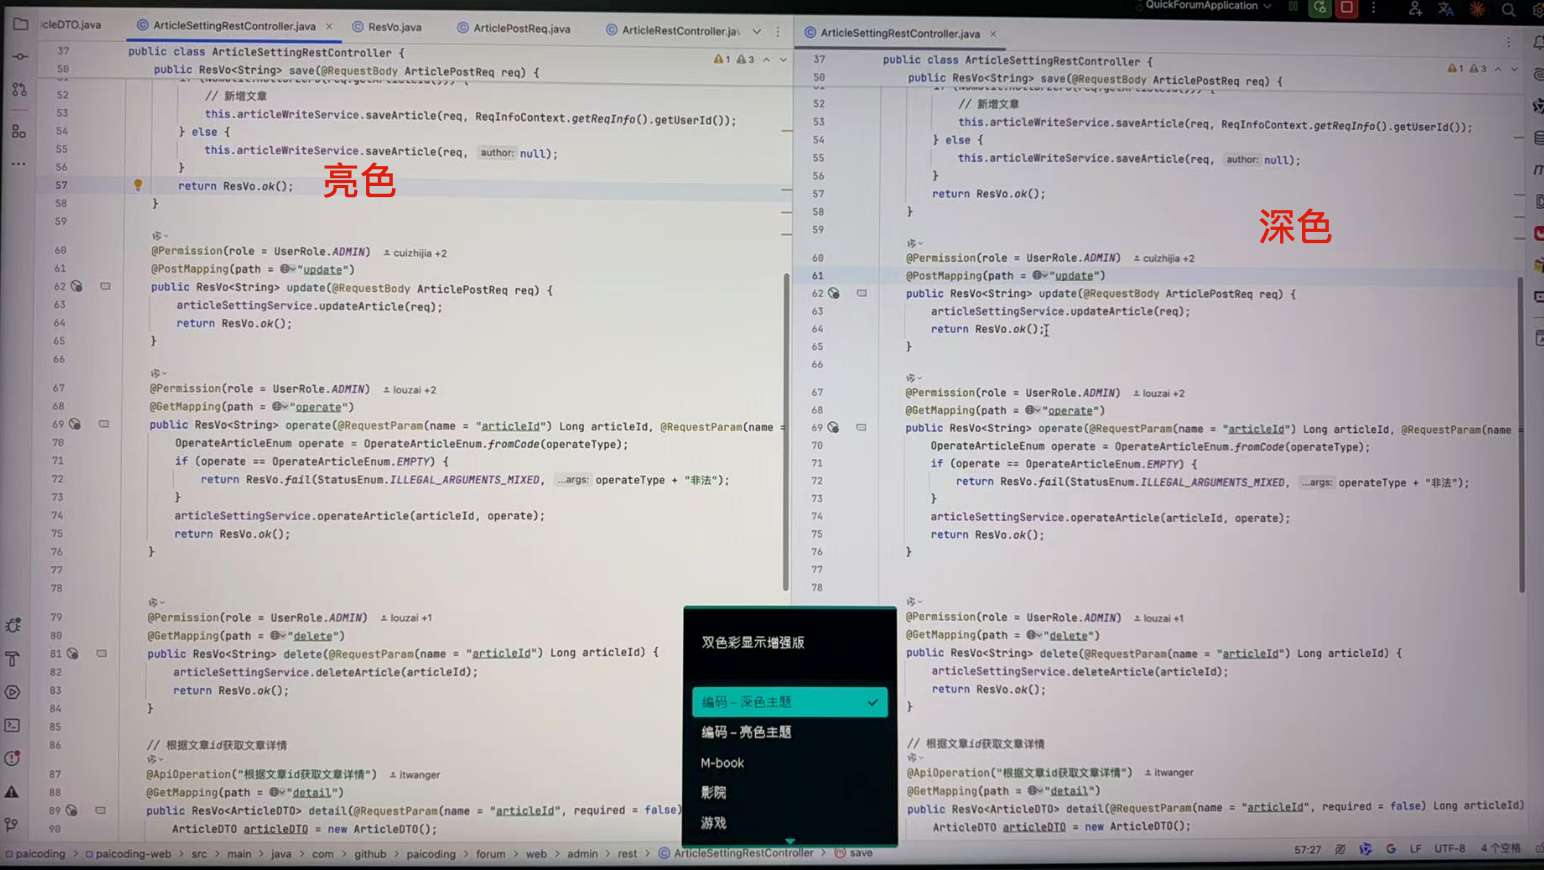Click the left editor vertical scrollbar
This screenshot has height=870, width=1544.
click(x=786, y=430)
